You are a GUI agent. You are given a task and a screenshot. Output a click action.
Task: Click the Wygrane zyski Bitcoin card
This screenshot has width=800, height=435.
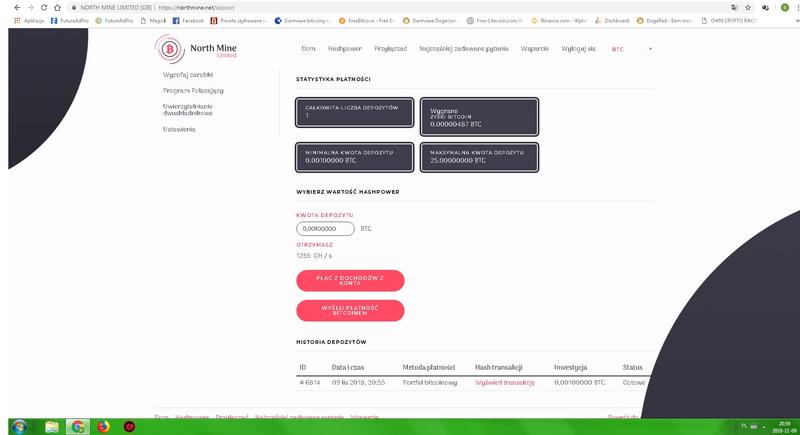coord(479,117)
